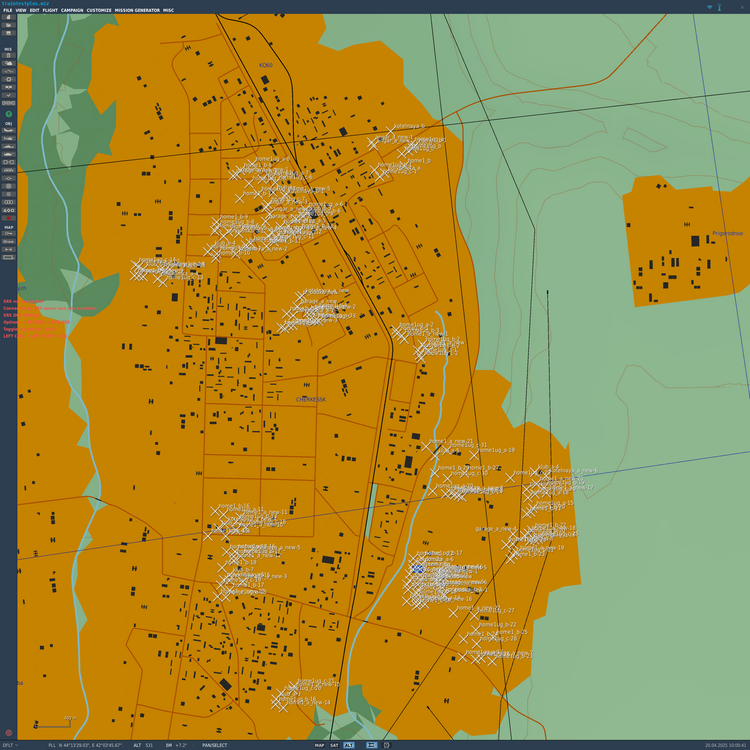
Task: Click the PAN/SELECT mode label
Action: pos(214,745)
